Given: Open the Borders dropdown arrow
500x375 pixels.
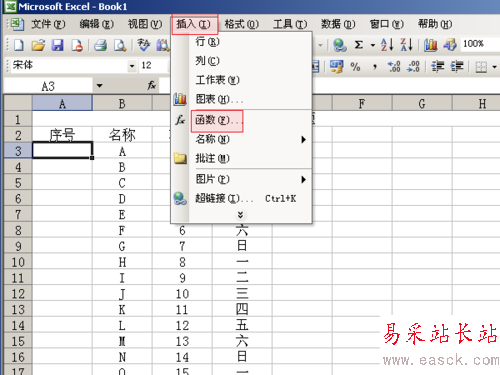Looking at the screenshot, I should point(494,67).
